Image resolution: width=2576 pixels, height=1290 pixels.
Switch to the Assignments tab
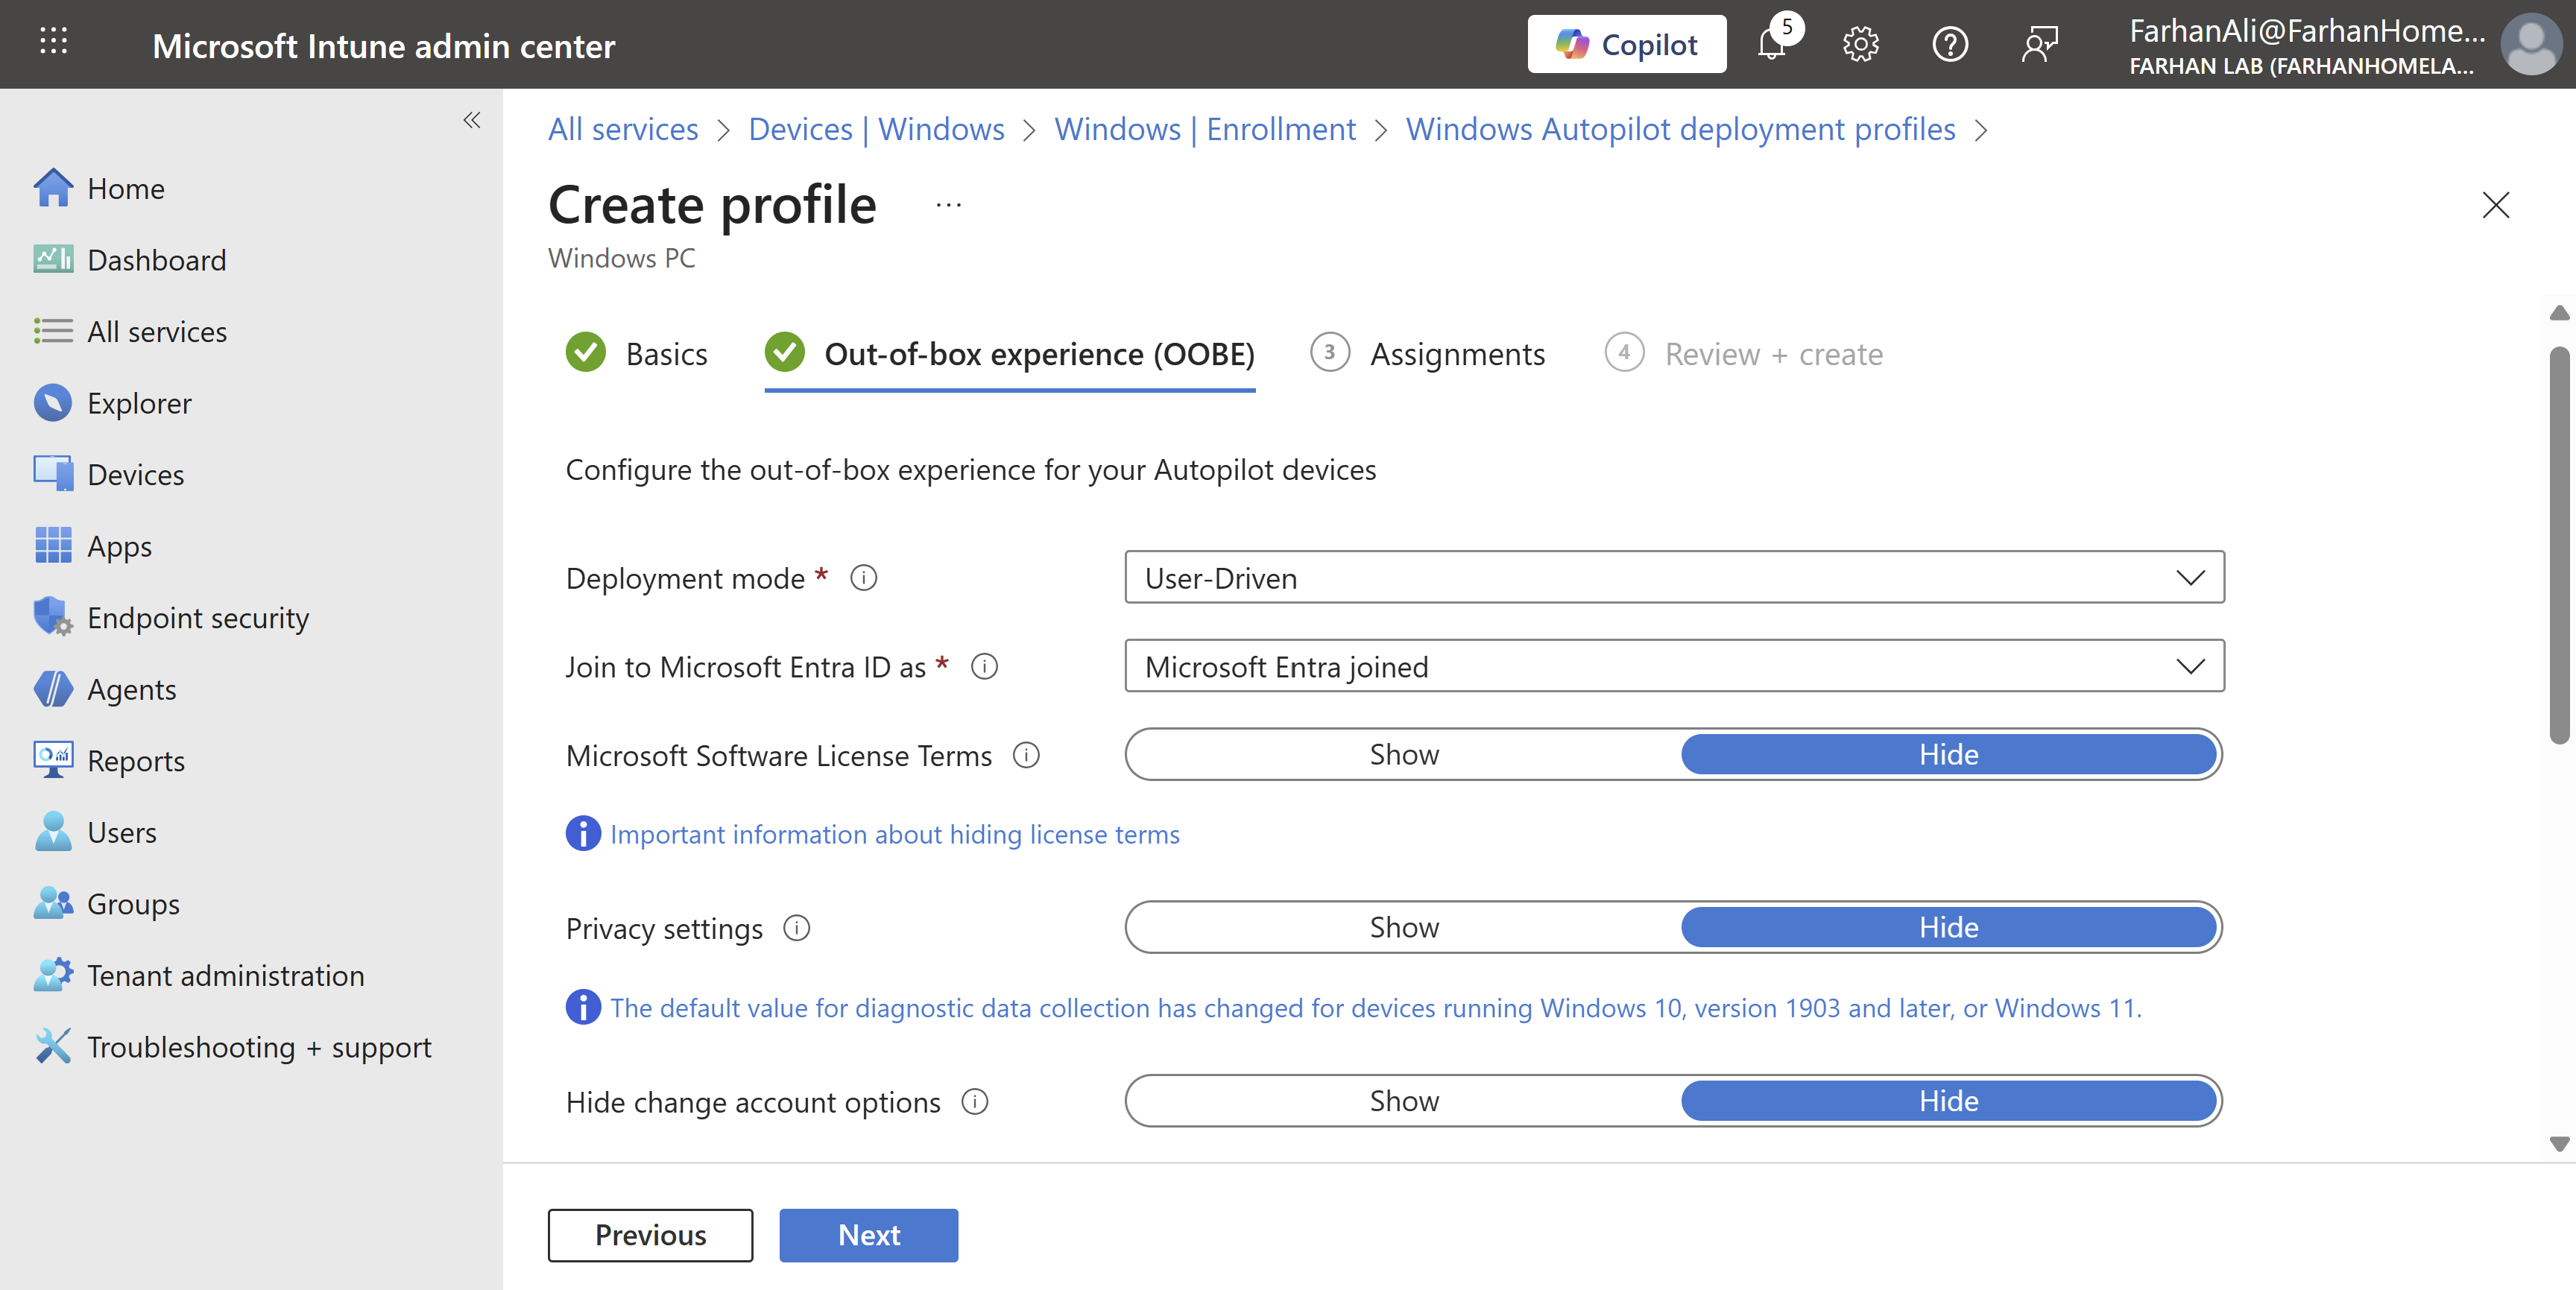(1456, 354)
